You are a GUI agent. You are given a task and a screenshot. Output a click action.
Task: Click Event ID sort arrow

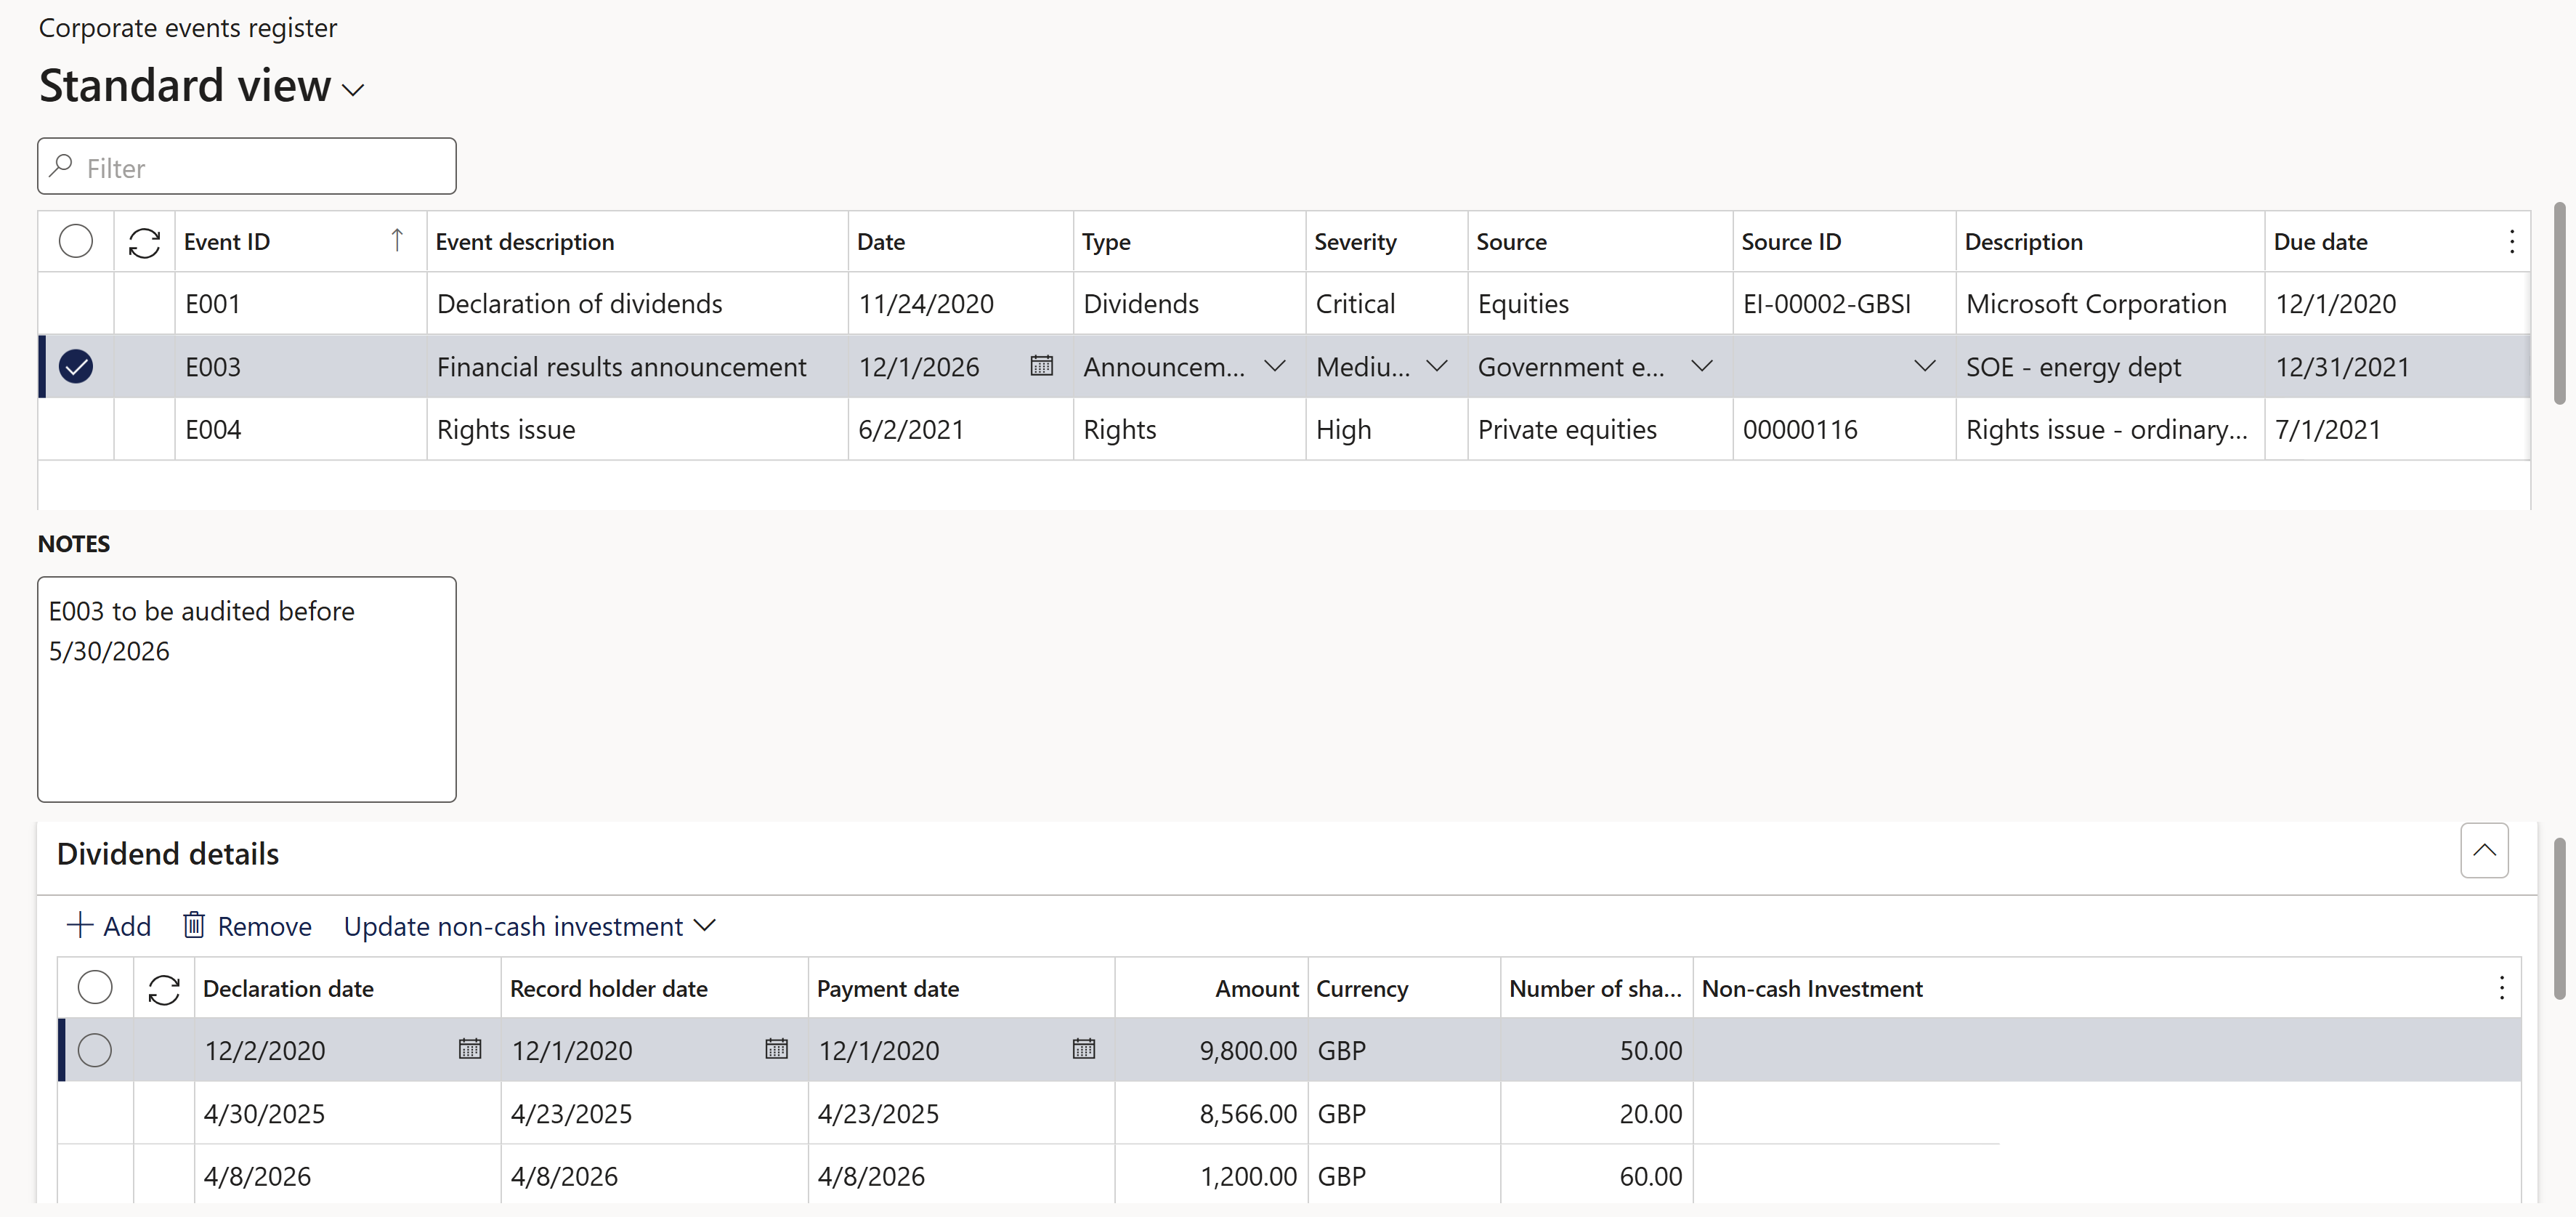(397, 240)
